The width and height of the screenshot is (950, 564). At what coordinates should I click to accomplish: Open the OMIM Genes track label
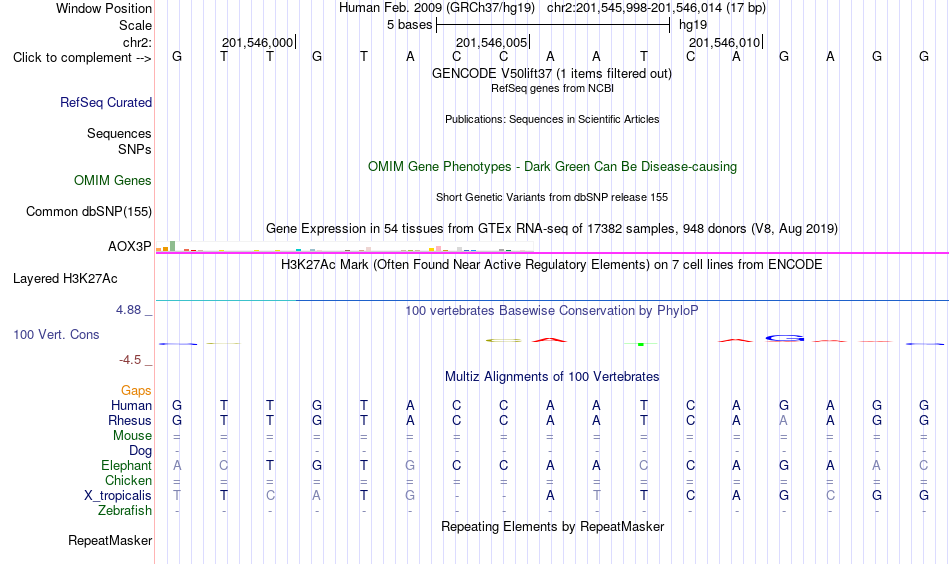click(113, 181)
